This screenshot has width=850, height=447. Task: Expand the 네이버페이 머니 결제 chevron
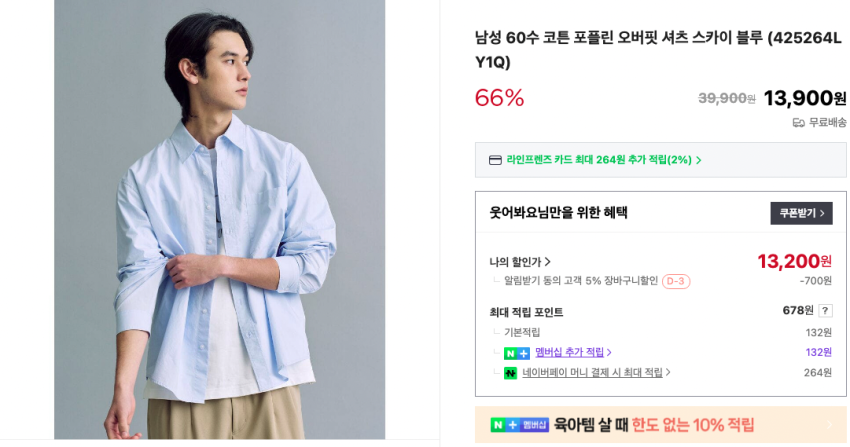tap(668, 373)
